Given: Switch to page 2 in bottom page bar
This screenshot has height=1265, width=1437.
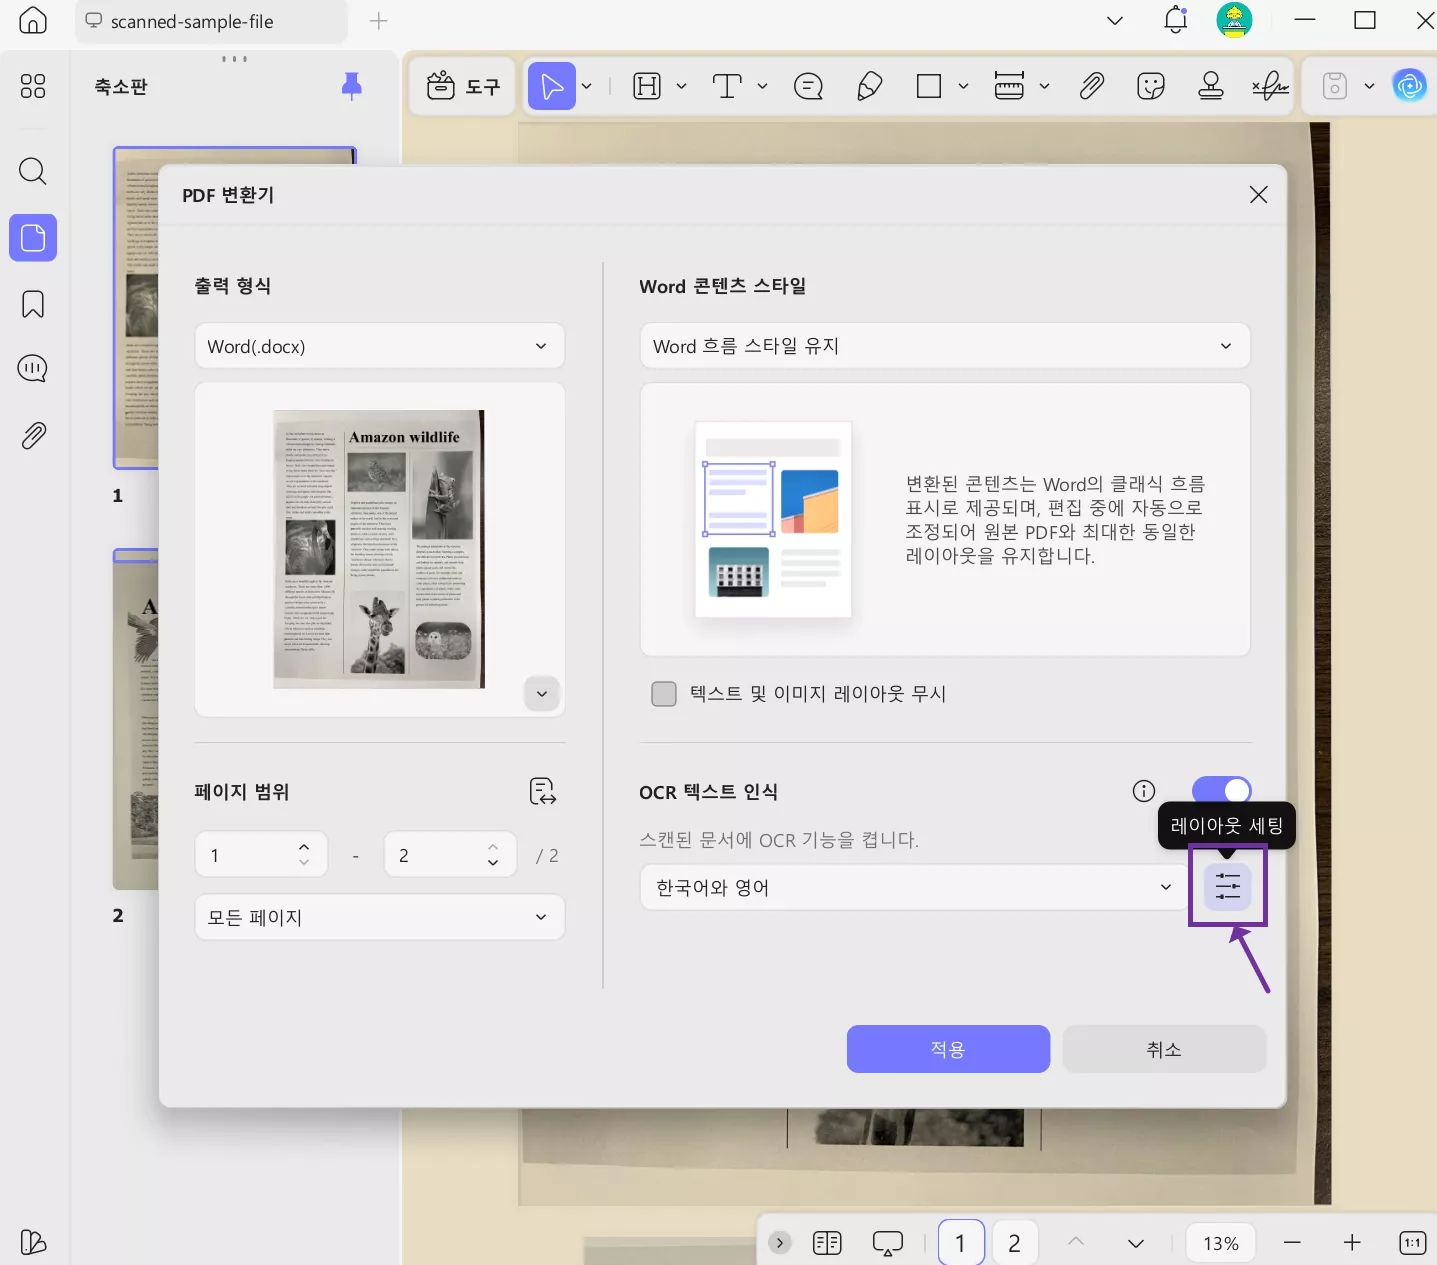Looking at the screenshot, I should tap(1014, 1242).
